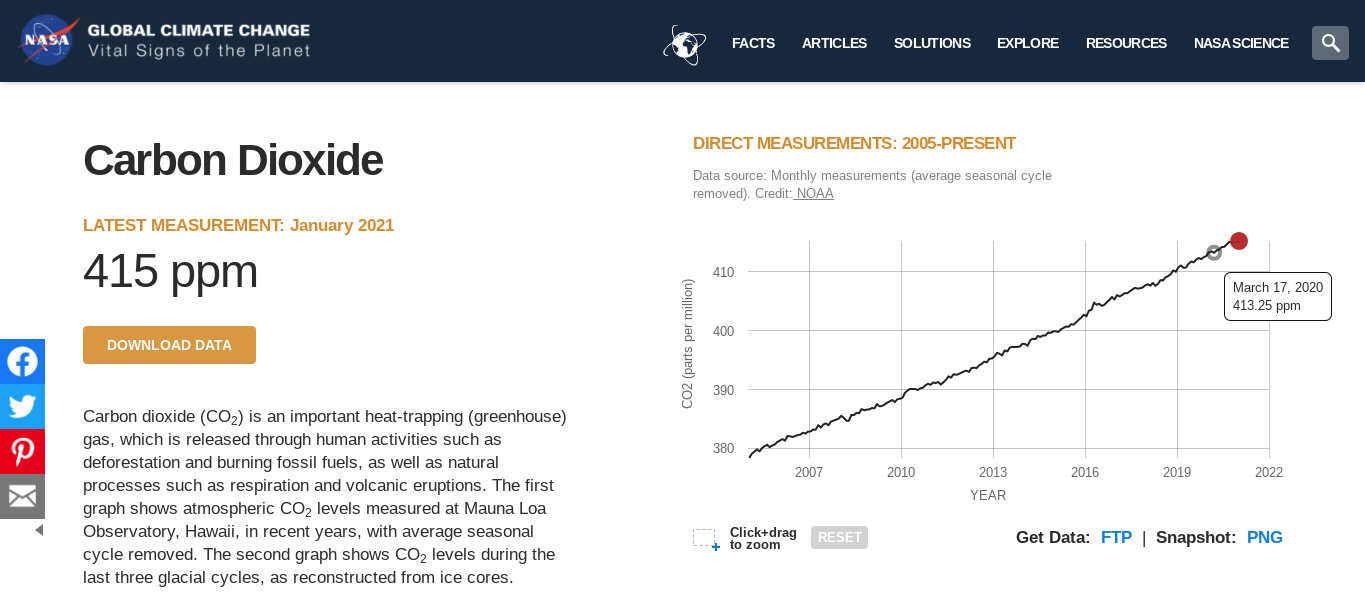Image resolution: width=1365 pixels, height=596 pixels.
Task: Click the Download Data button
Action: pos(169,345)
